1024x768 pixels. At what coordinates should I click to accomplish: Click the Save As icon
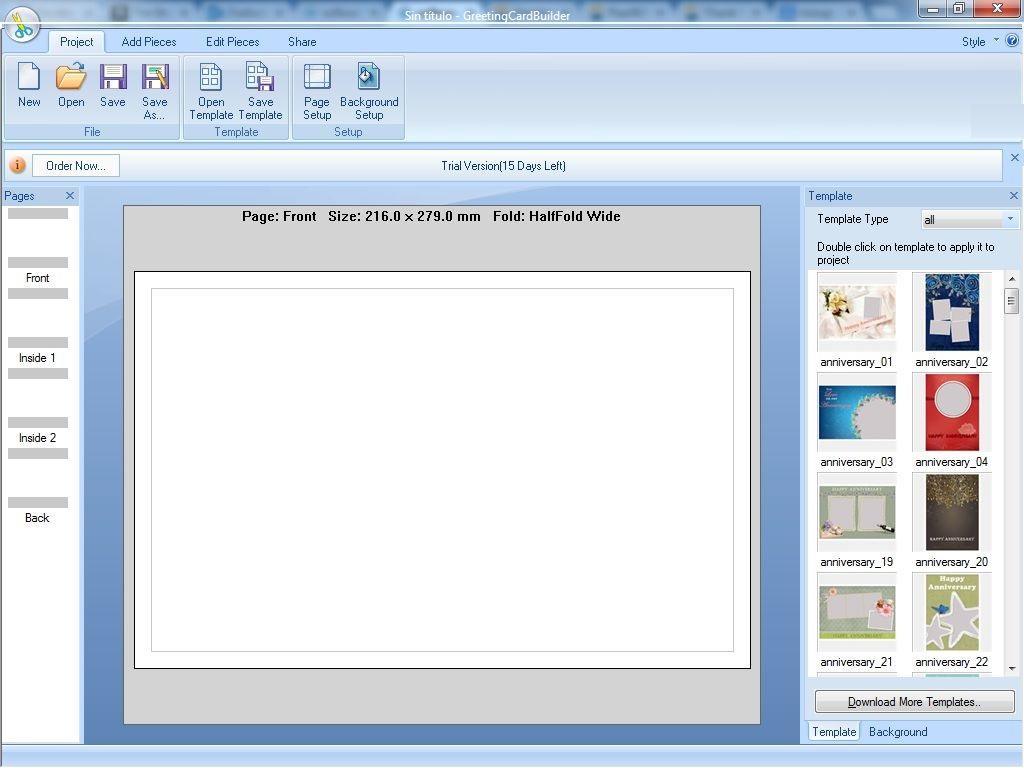[154, 88]
